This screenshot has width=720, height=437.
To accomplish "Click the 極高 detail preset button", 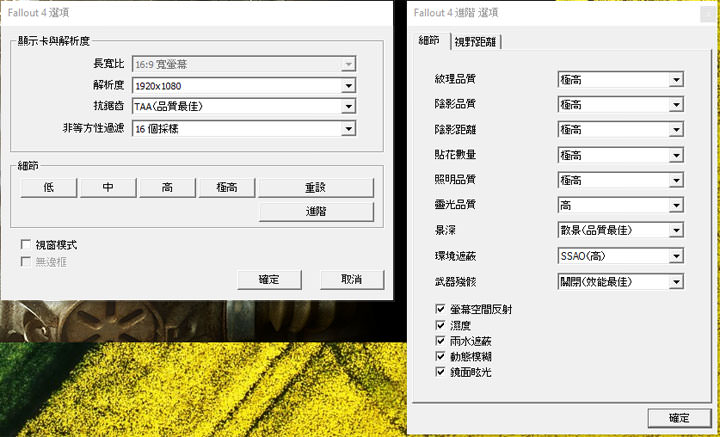I will 227,188.
